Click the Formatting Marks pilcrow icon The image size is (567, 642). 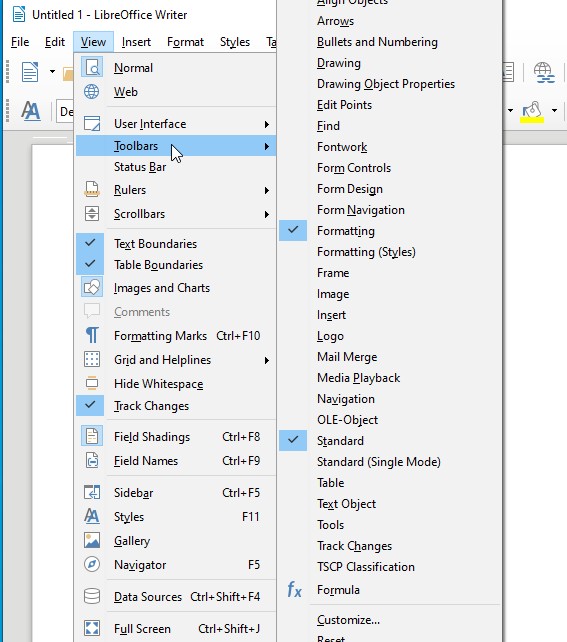(92, 335)
